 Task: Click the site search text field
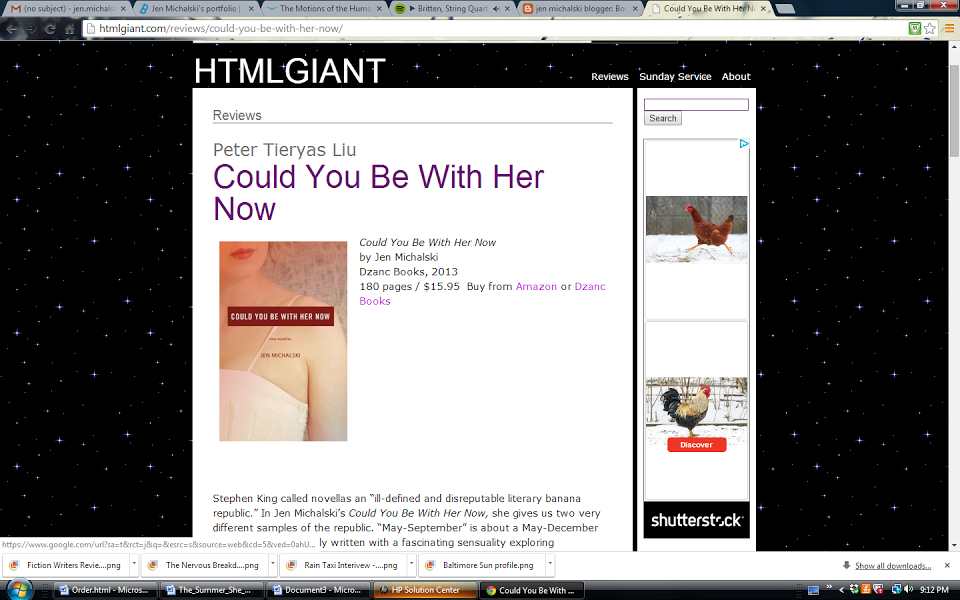696,105
